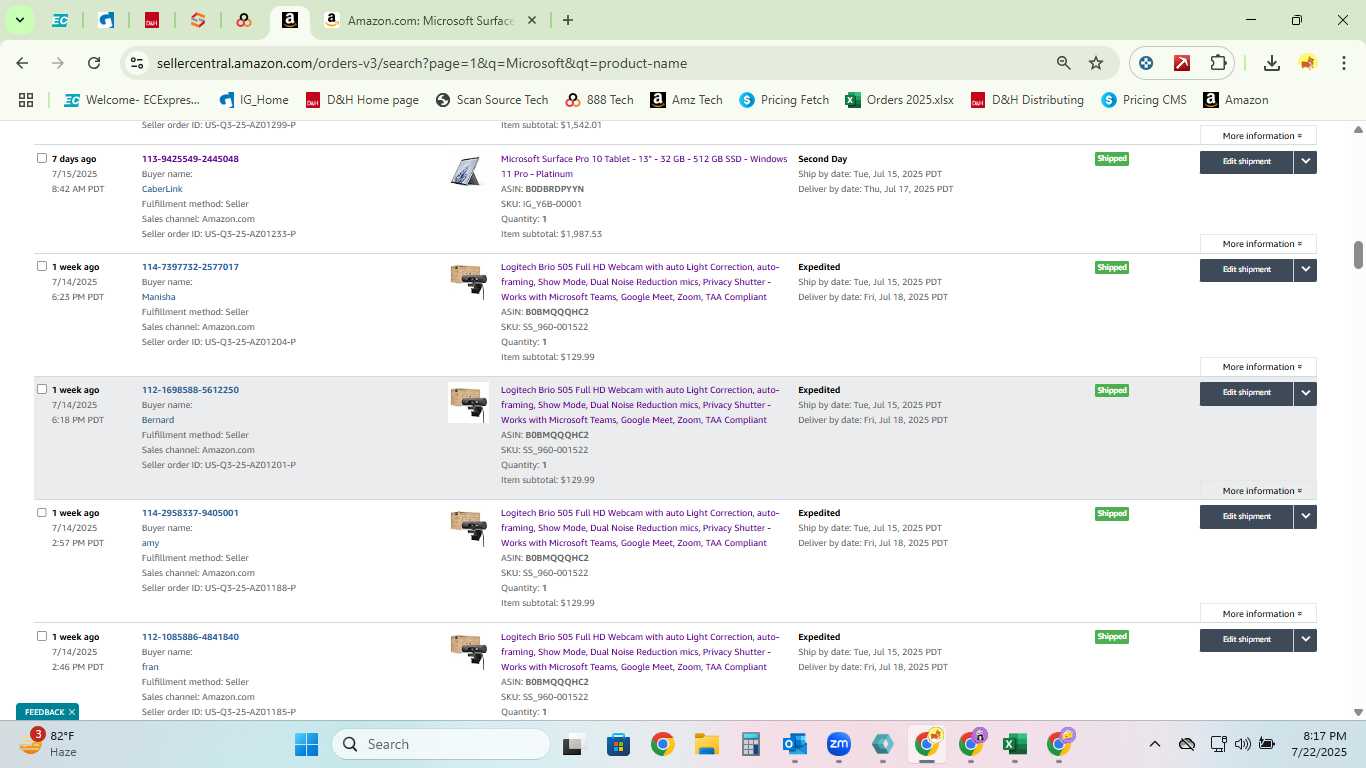Open Pricing Fetch bookmark
The height and width of the screenshot is (768, 1366).
(784, 100)
